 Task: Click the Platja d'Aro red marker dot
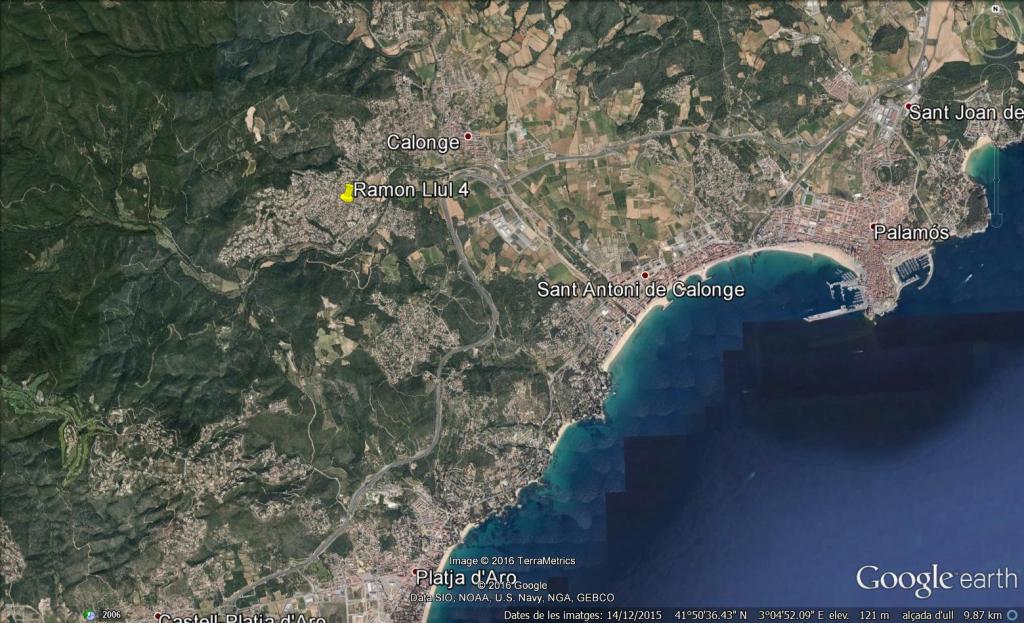(416, 572)
